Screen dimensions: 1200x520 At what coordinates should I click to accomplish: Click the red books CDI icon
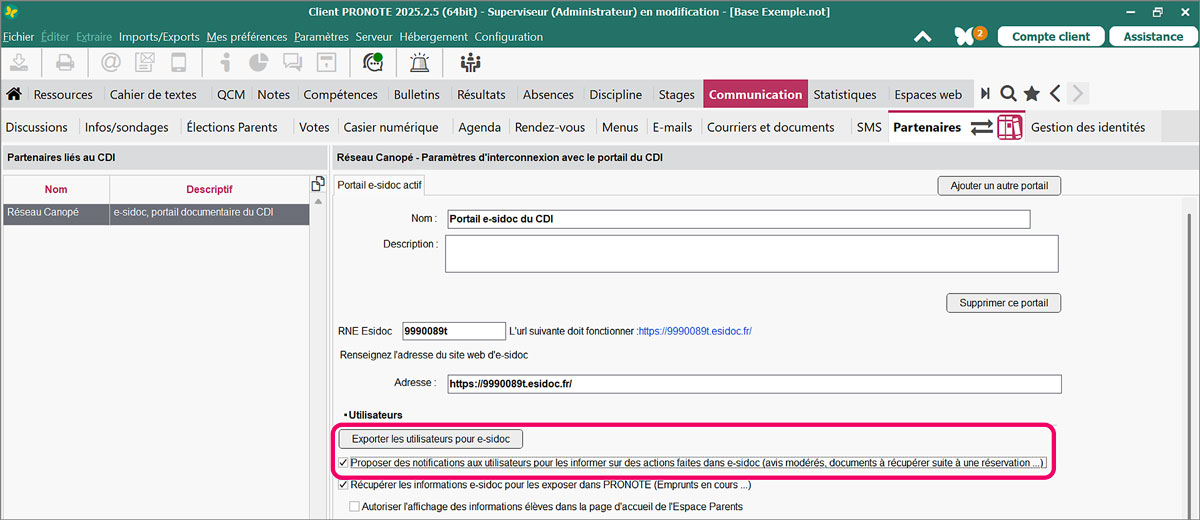point(1010,127)
